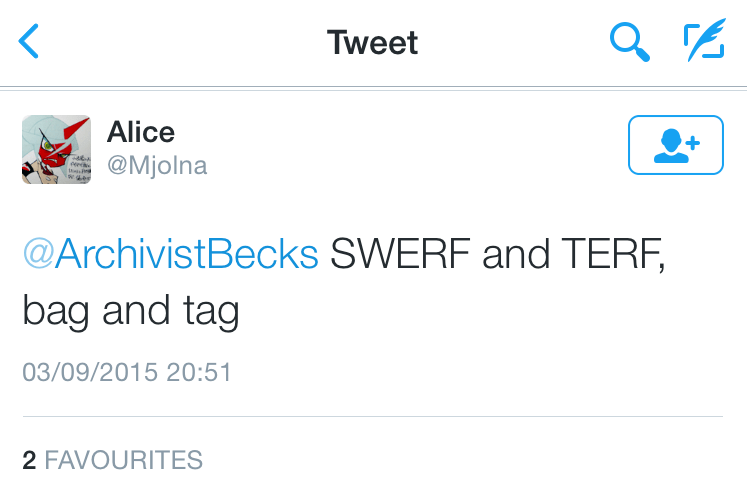
Task: Click the favourites count number 2
Action: pyautogui.click(x=29, y=460)
